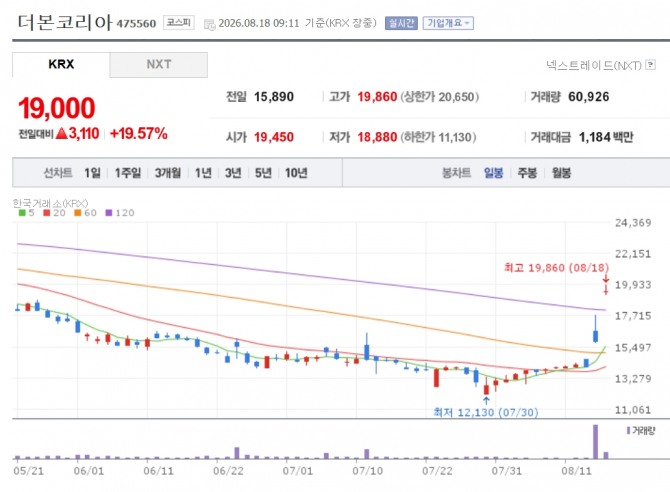Switch to 주봉 weekly candle chart
Image resolution: width=670 pixels, height=492 pixels.
click(527, 173)
